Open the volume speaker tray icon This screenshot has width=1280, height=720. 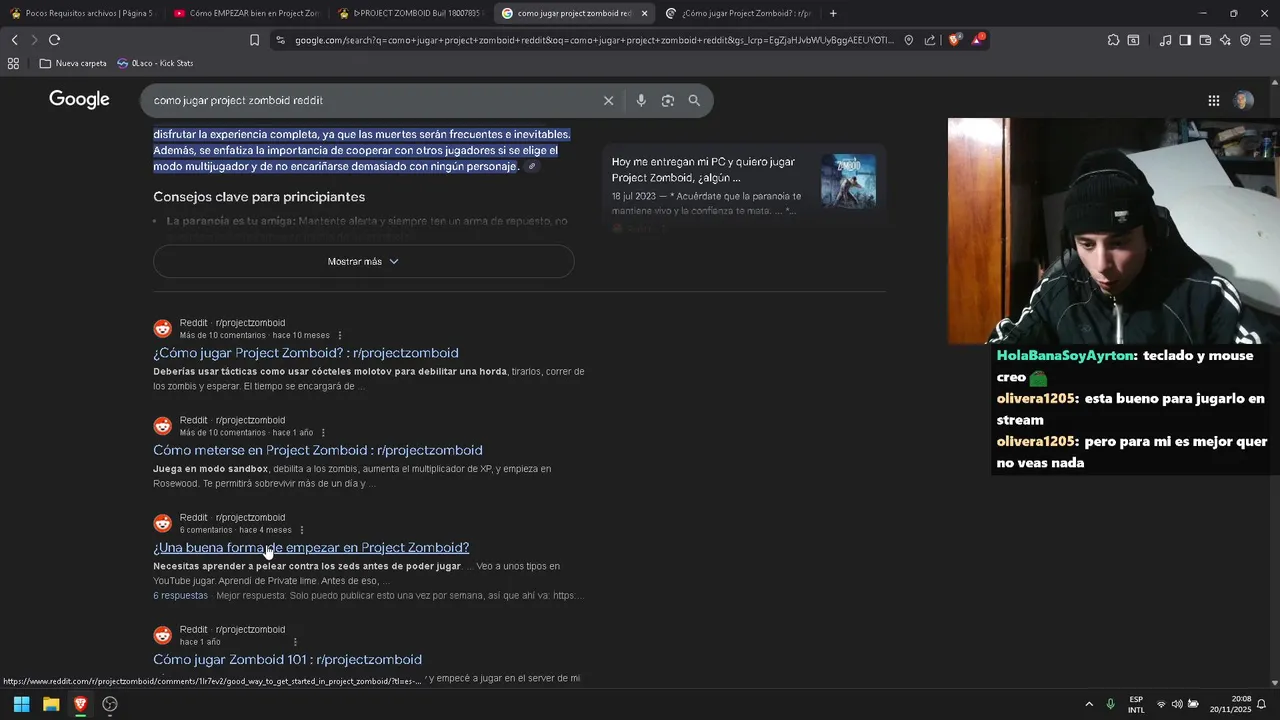(1177, 704)
